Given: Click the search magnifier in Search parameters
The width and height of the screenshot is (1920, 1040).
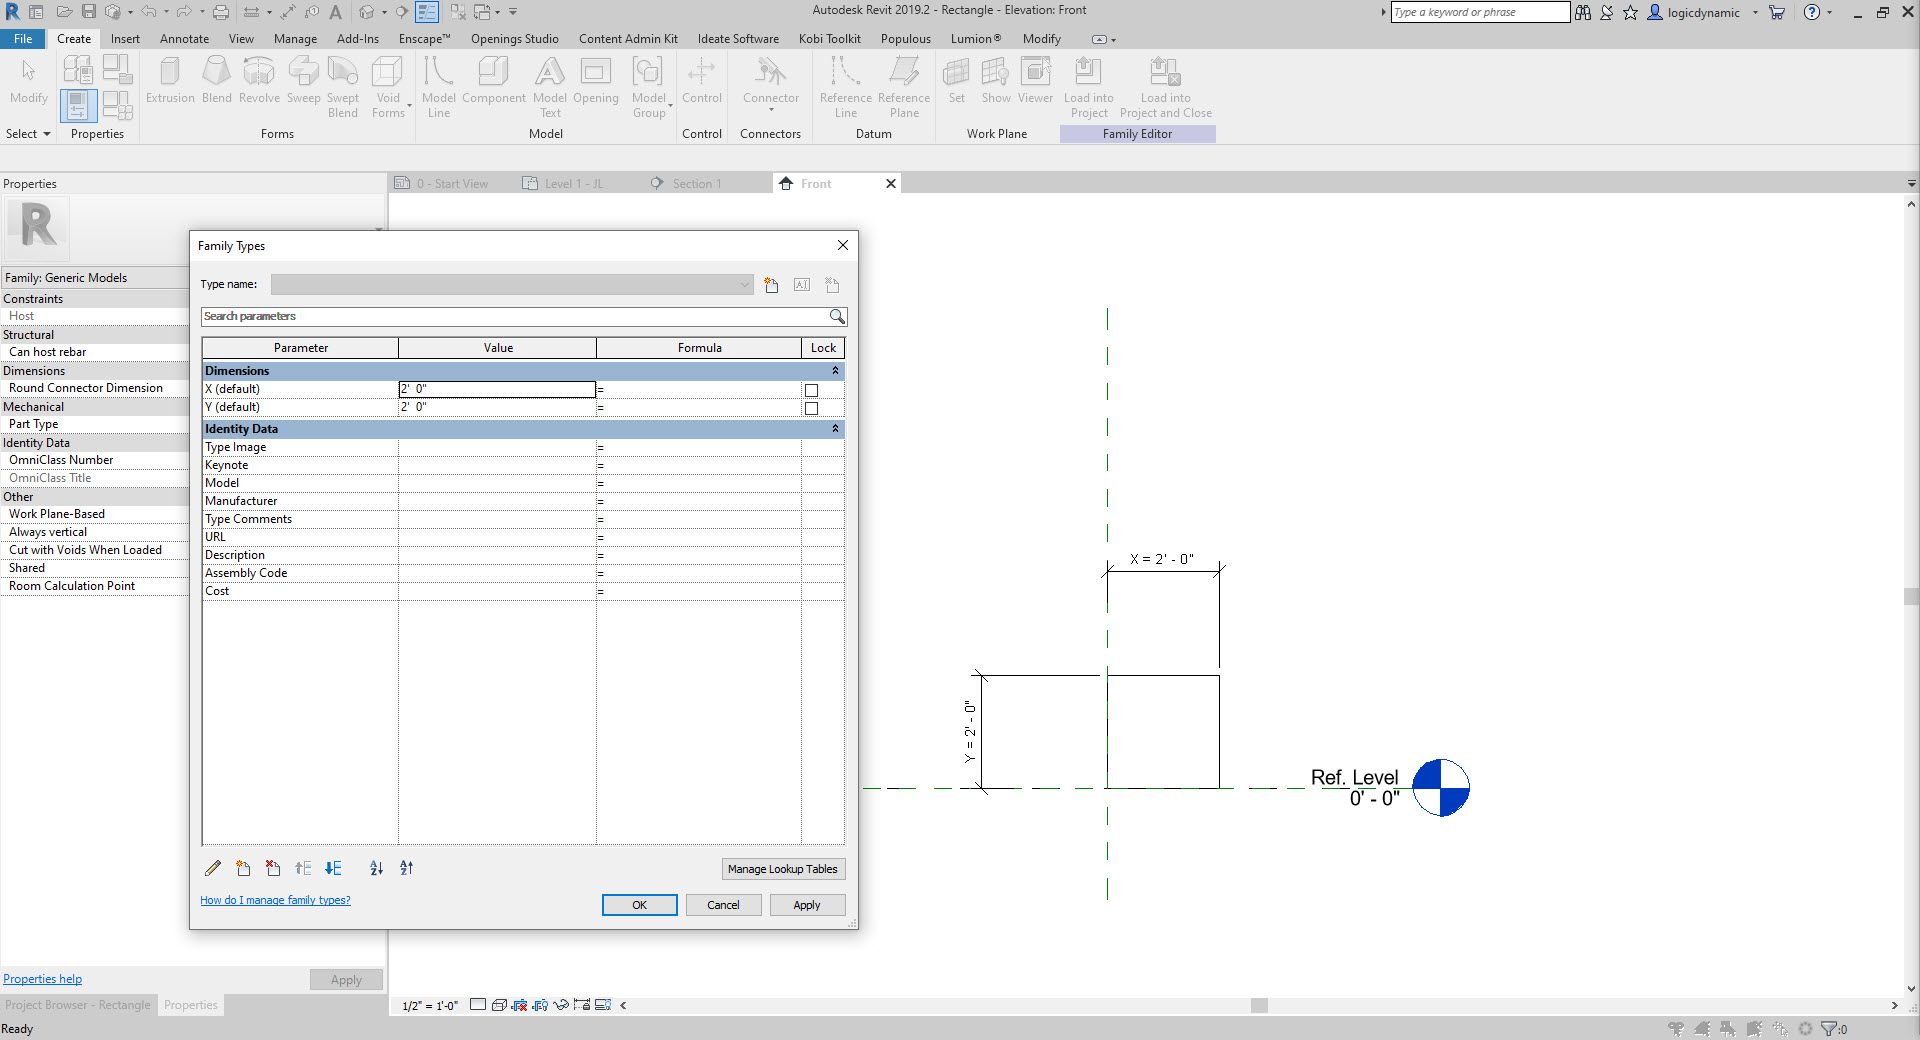Looking at the screenshot, I should [837, 316].
